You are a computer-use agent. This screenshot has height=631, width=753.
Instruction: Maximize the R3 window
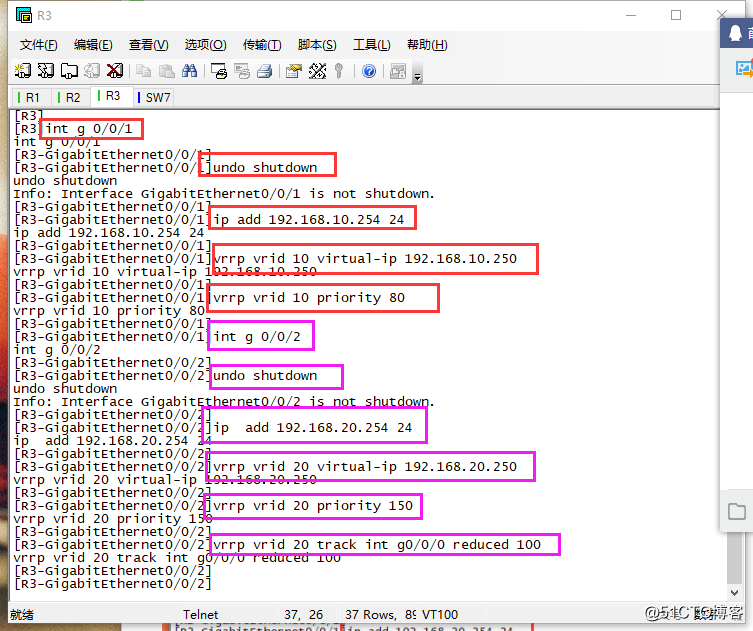676,15
